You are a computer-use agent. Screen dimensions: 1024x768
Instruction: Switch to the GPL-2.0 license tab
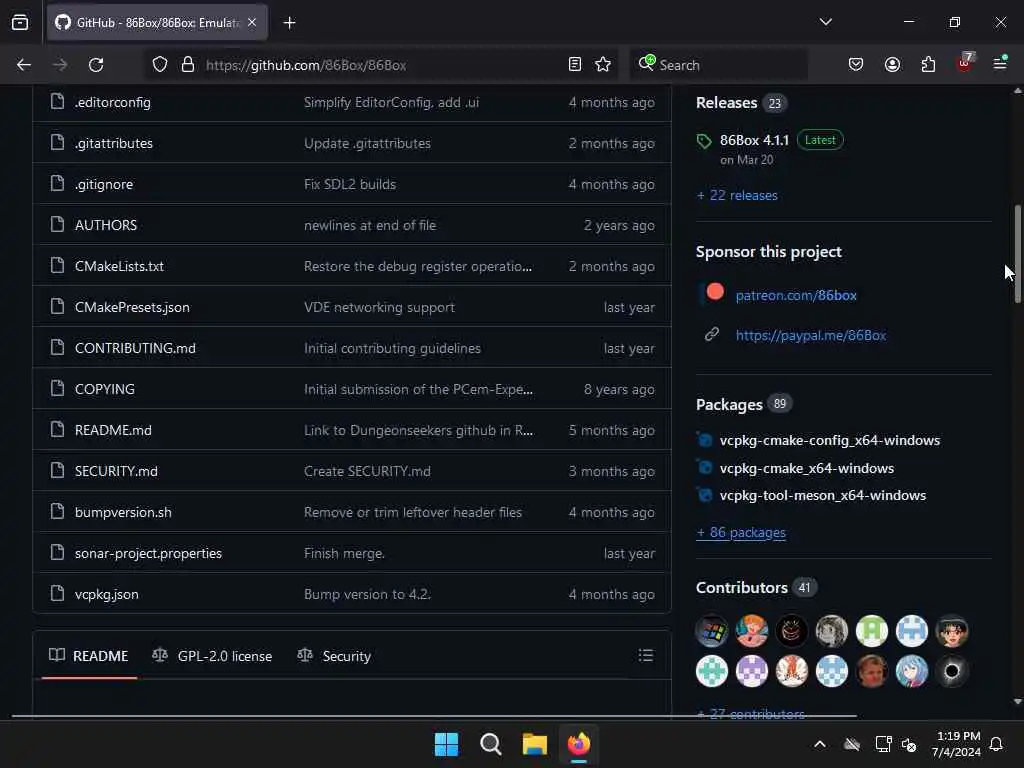(212, 656)
